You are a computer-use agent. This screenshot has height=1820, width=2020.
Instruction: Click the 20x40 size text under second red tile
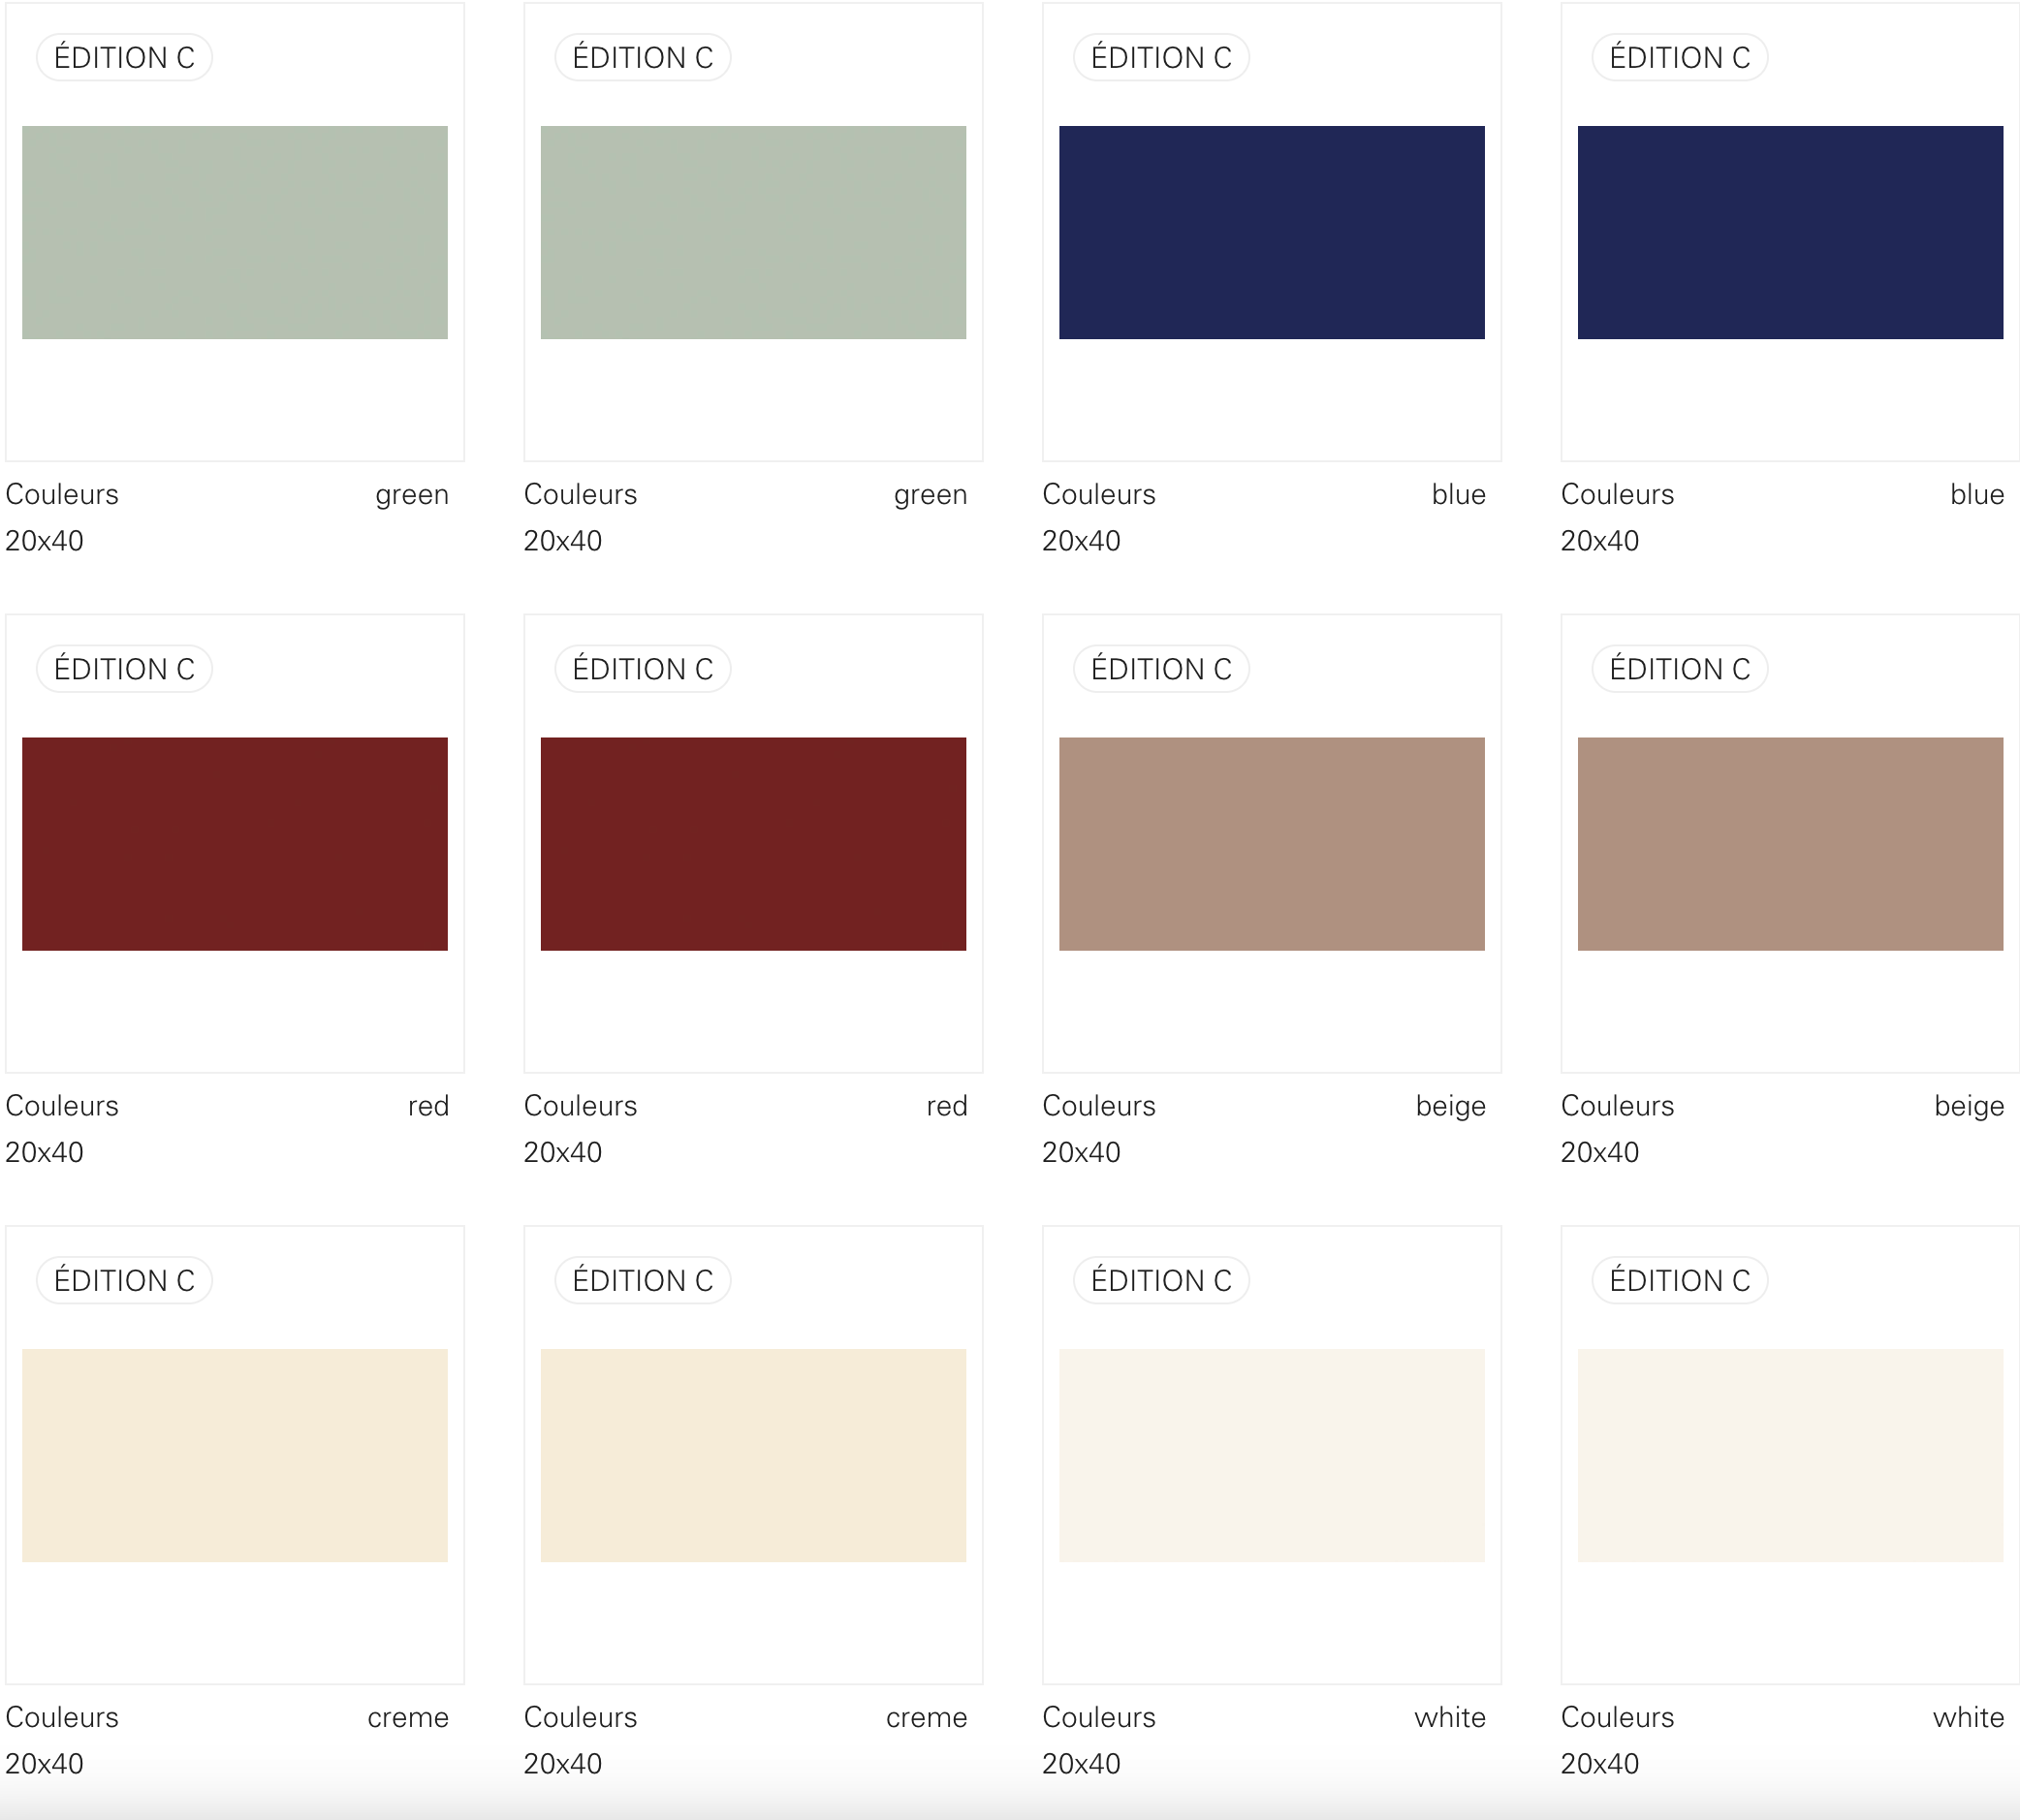[562, 1152]
